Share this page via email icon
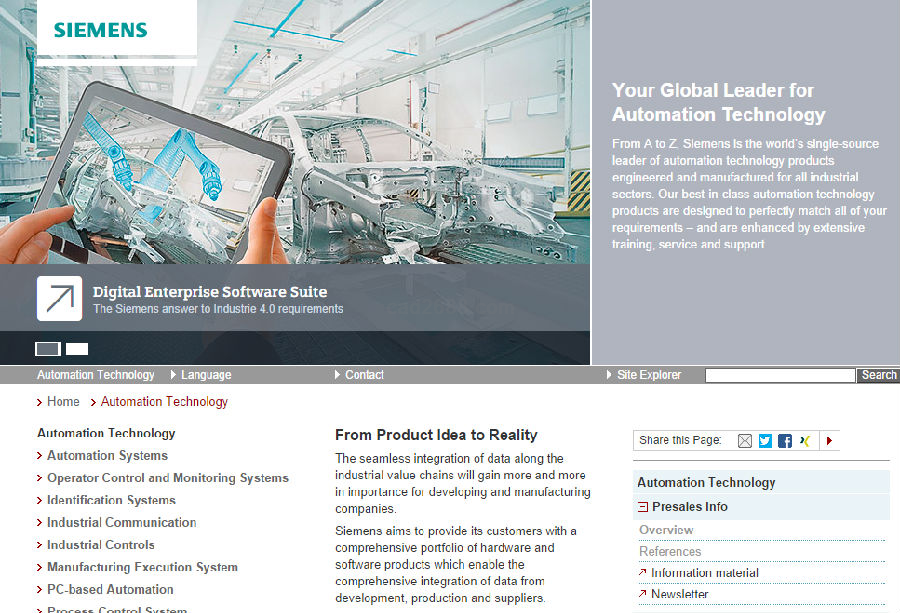 click(x=744, y=440)
